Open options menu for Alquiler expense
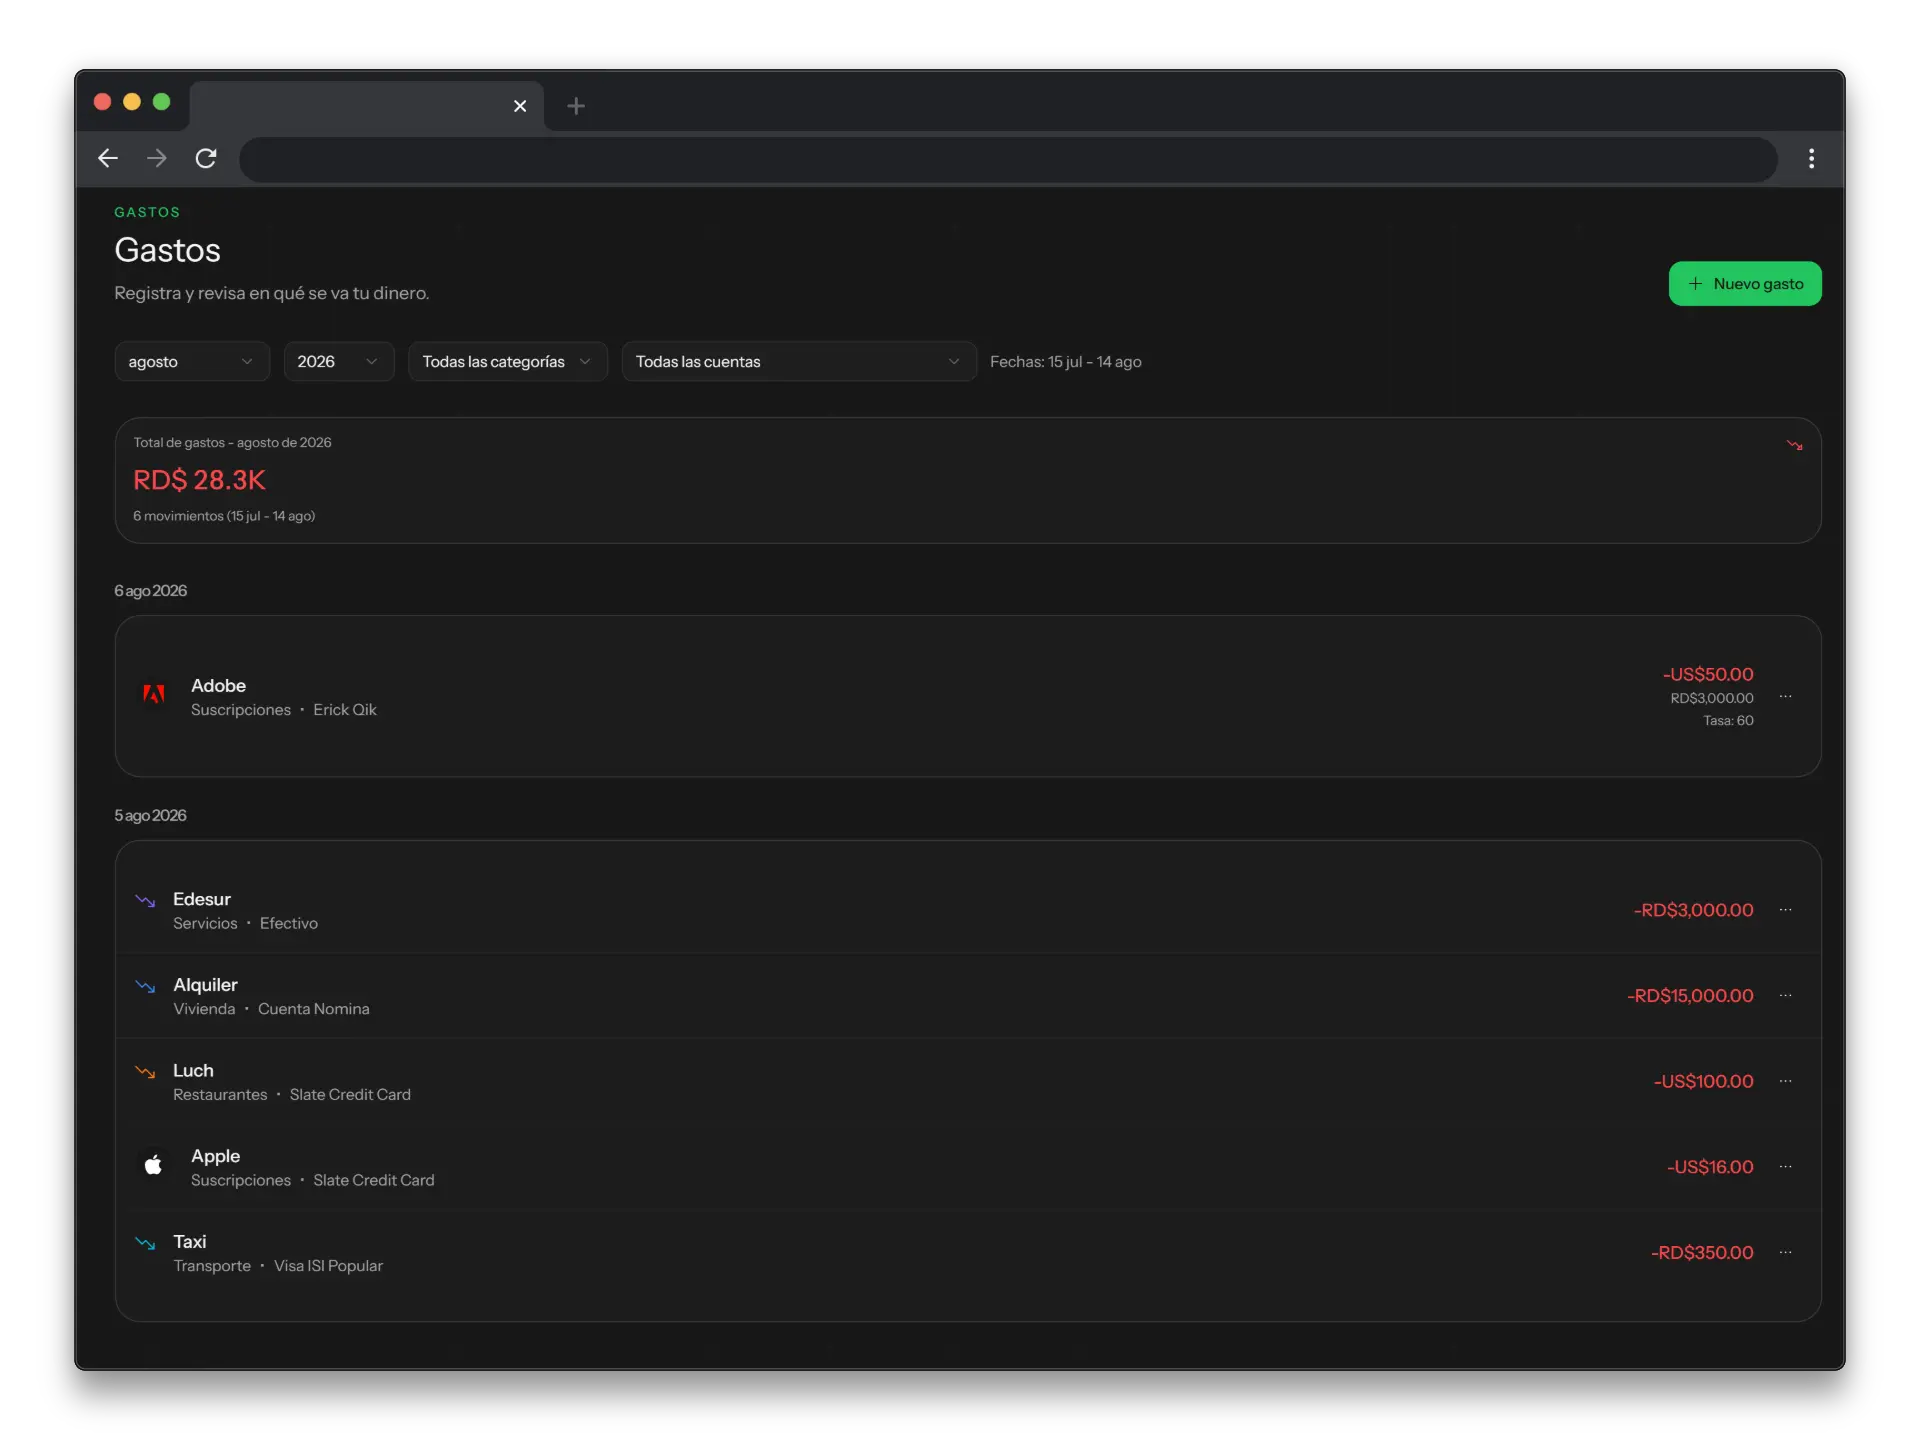1920x1440 pixels. point(1786,995)
